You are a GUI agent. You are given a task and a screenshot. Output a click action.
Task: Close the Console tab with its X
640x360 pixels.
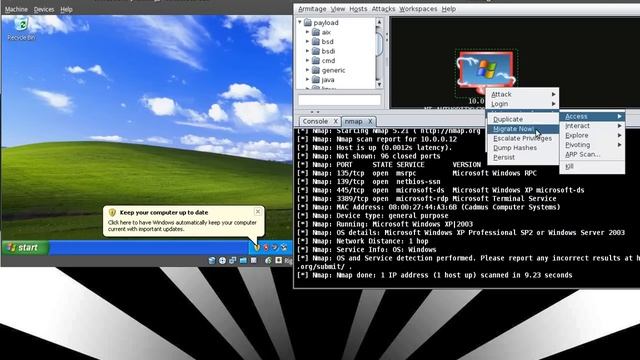(335, 121)
